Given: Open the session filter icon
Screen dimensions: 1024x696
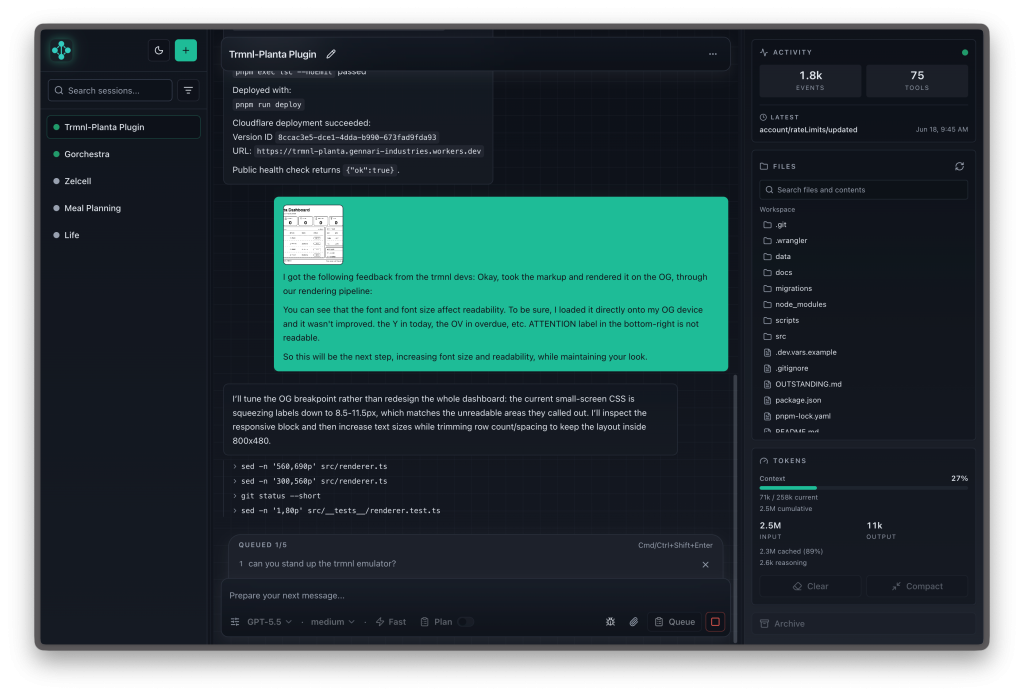Looking at the screenshot, I should coord(188,90).
